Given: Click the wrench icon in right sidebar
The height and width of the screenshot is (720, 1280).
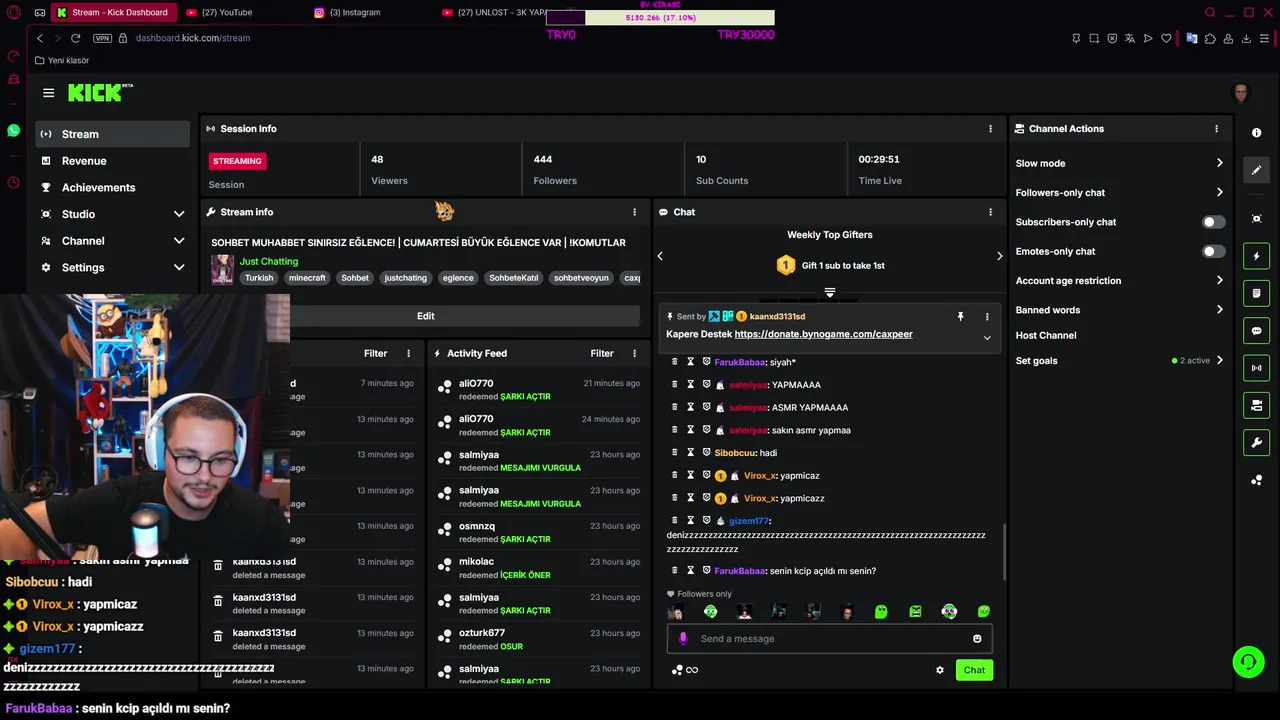Looking at the screenshot, I should click(1257, 443).
